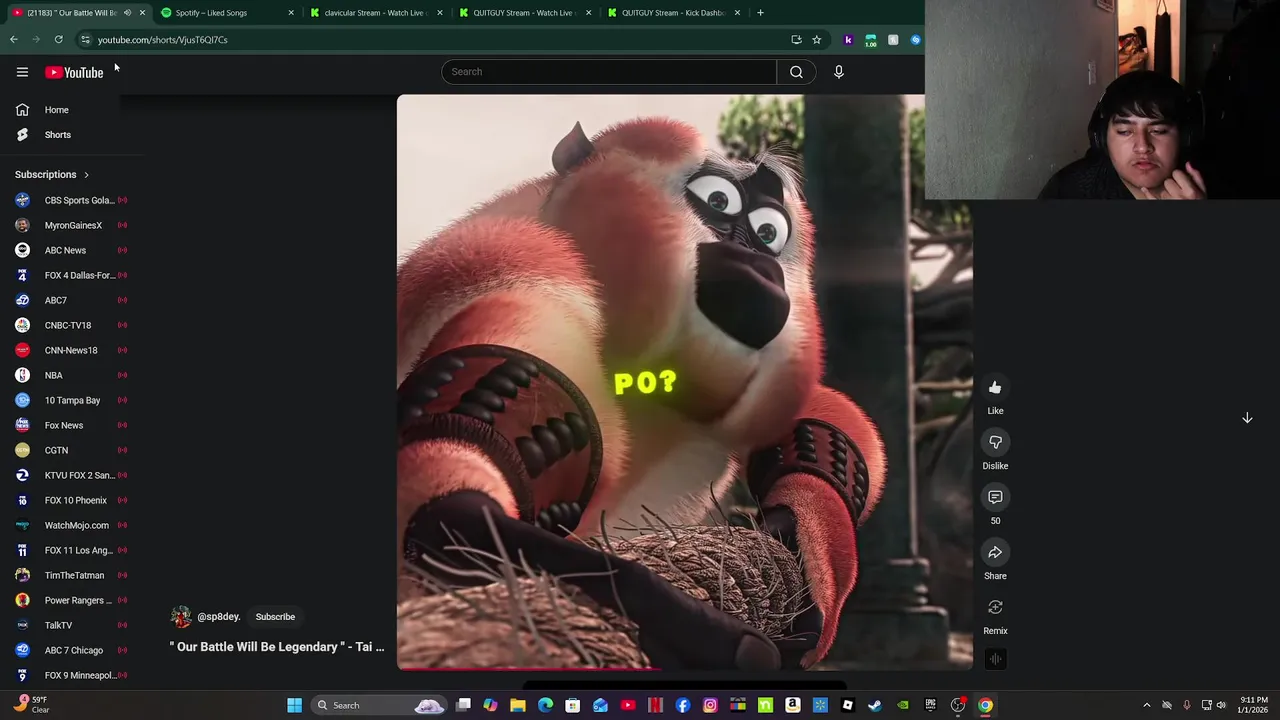The height and width of the screenshot is (720, 1280).
Task: Select CNN-News18 in subscriptions
Action: tap(70, 350)
